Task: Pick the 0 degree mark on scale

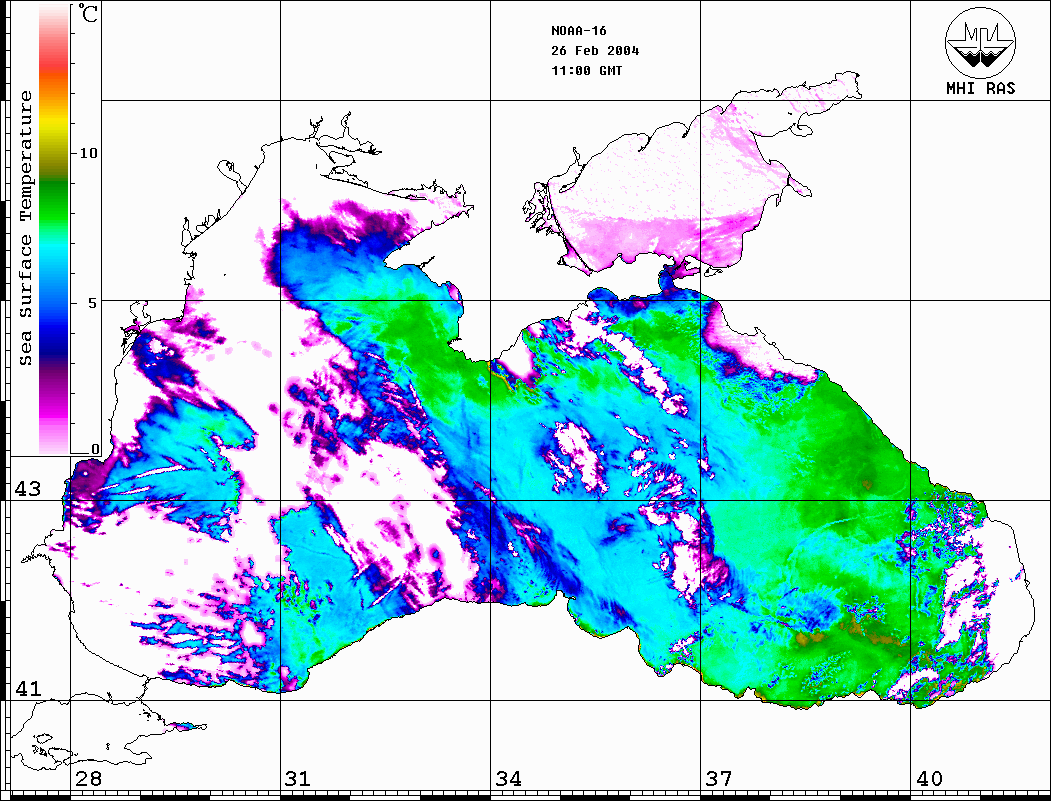Action: 95,449
